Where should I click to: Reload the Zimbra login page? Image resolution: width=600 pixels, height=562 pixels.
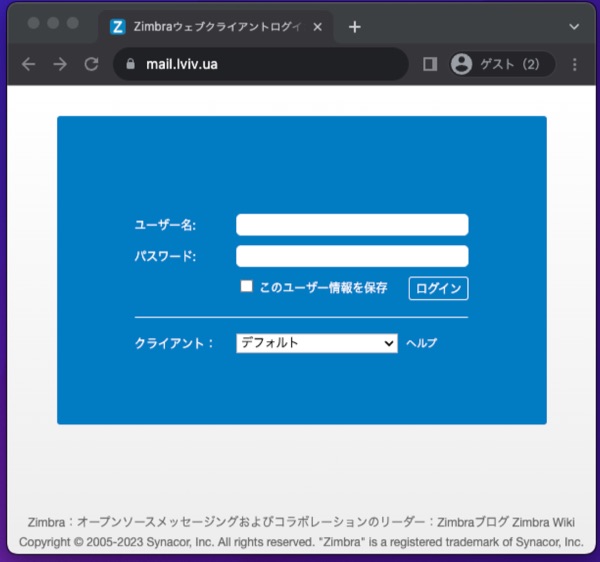click(91, 64)
